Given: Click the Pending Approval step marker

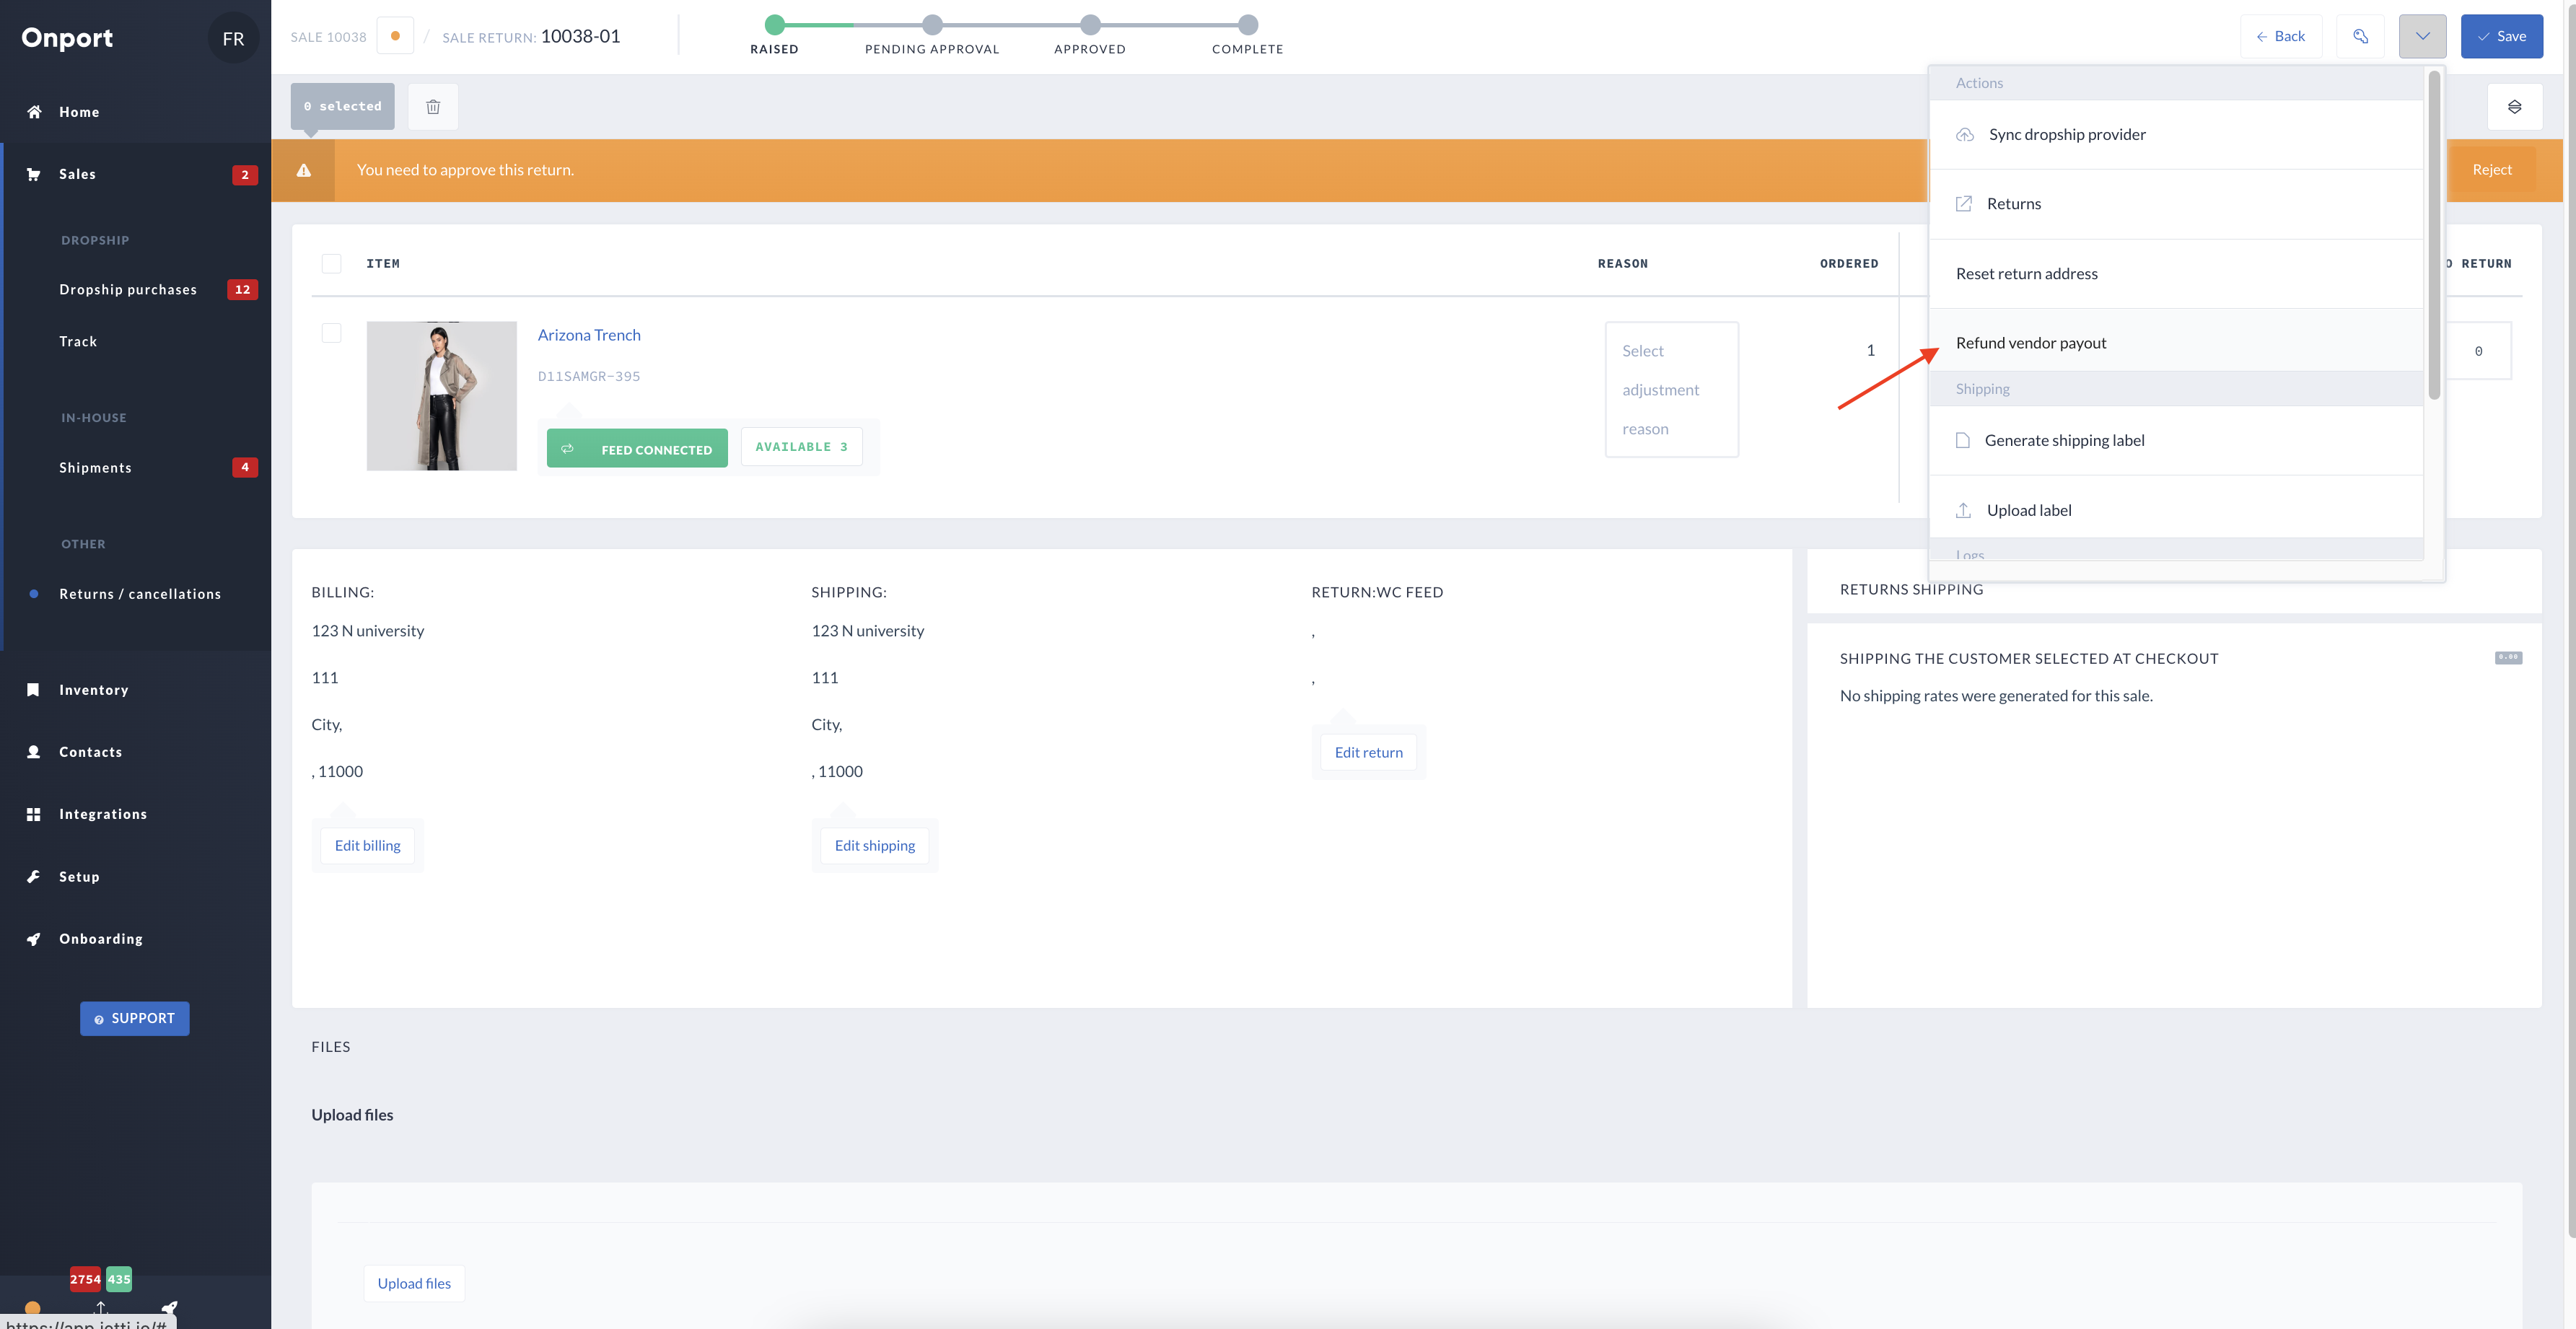Looking at the screenshot, I should 932,24.
